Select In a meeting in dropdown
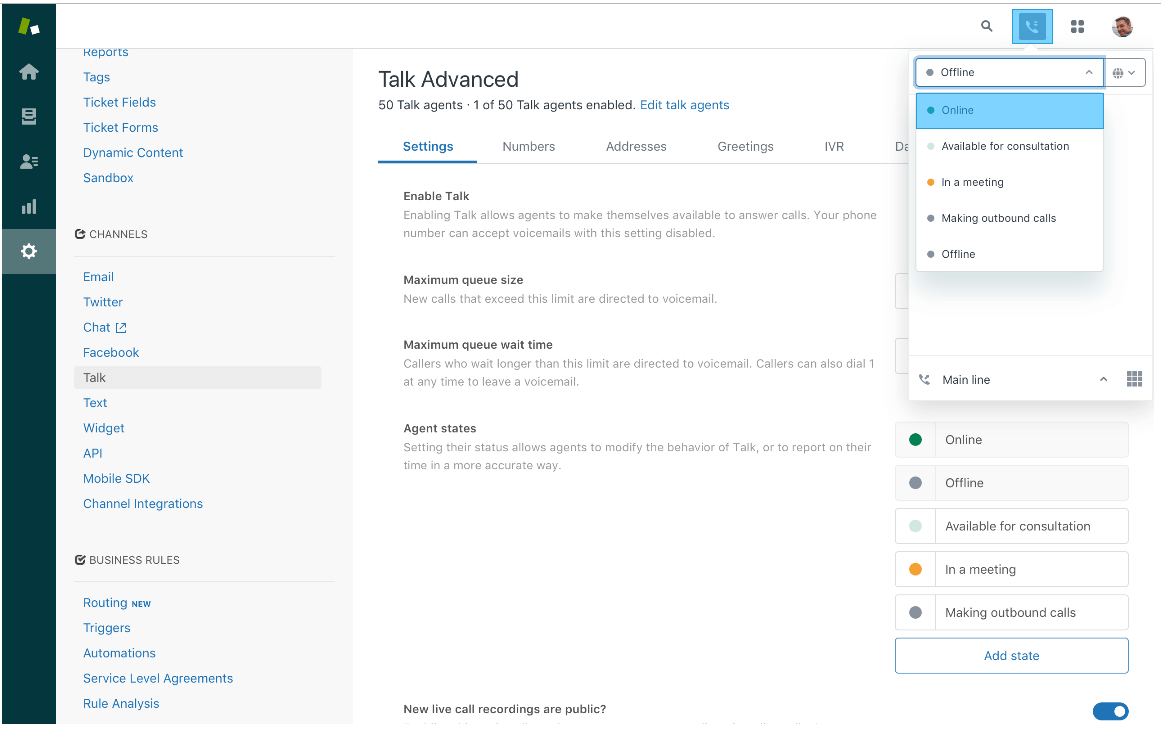 pos(1009,182)
